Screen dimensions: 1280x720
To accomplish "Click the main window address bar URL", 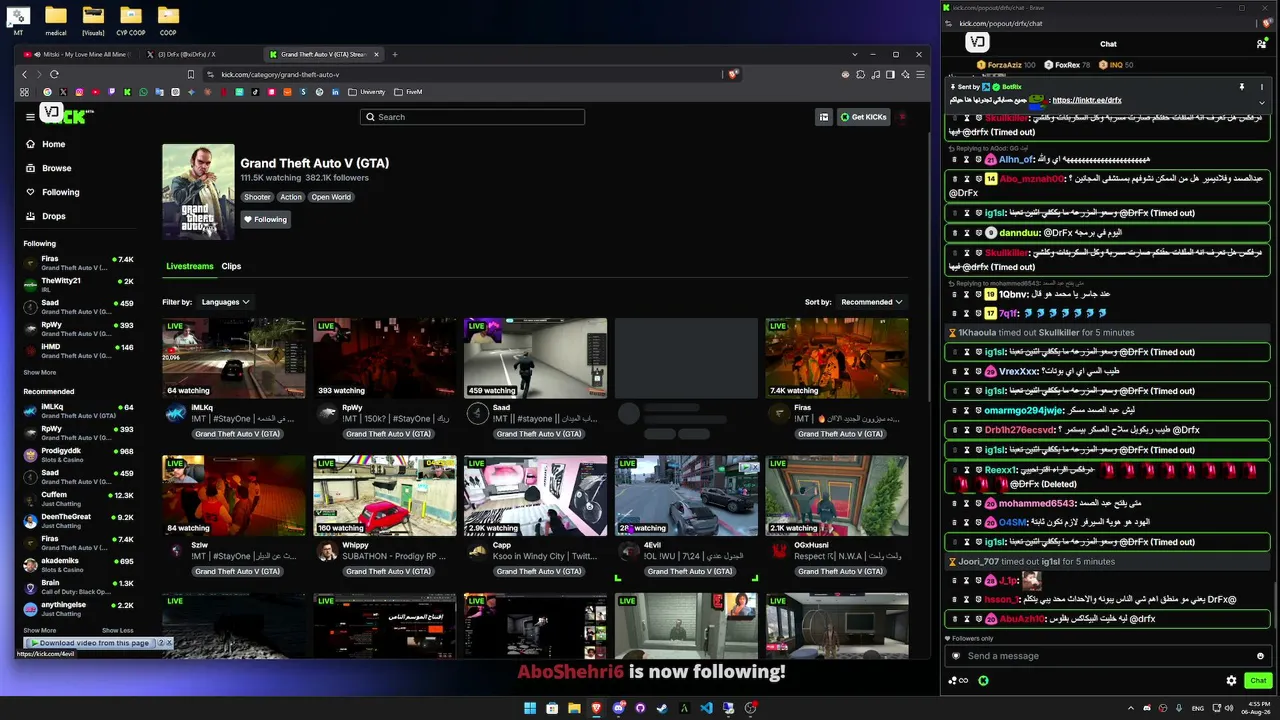I will click(x=280, y=74).
